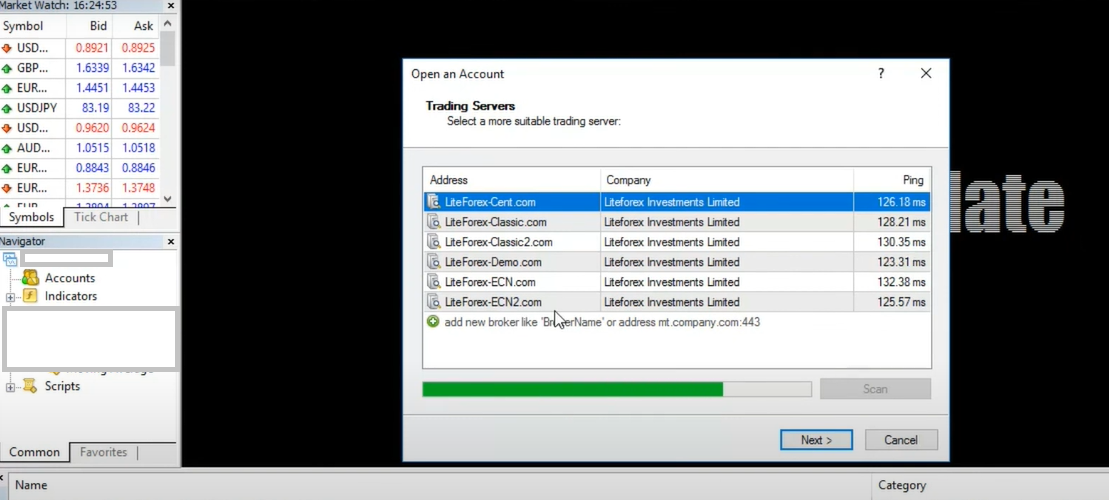Open the Common tab in Navigator
The width and height of the screenshot is (1109, 500).
point(35,452)
